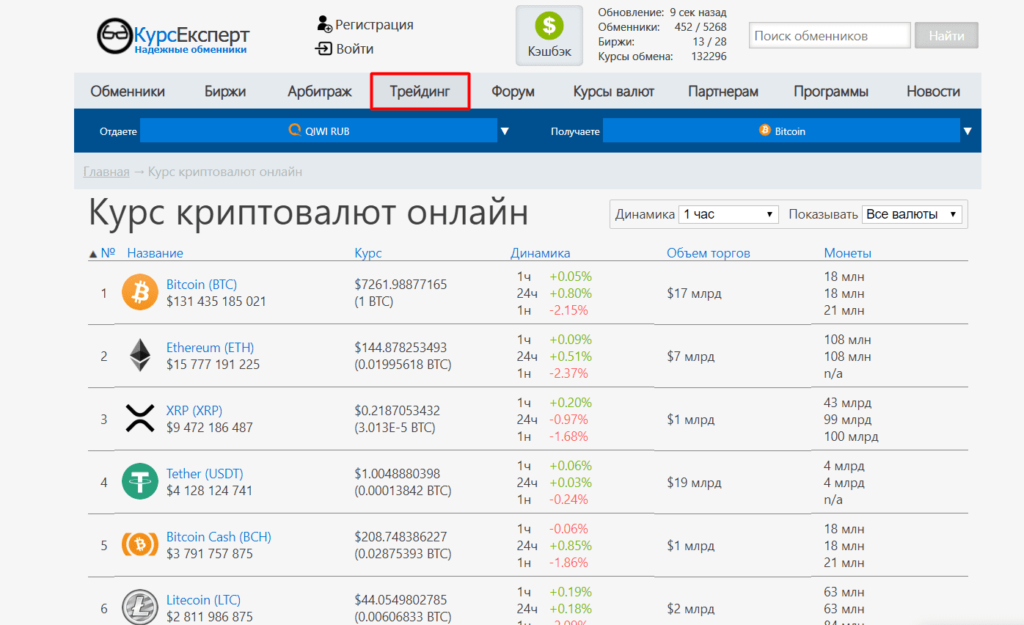Click the Найти search button
The height and width of the screenshot is (625, 1024).
[946, 35]
